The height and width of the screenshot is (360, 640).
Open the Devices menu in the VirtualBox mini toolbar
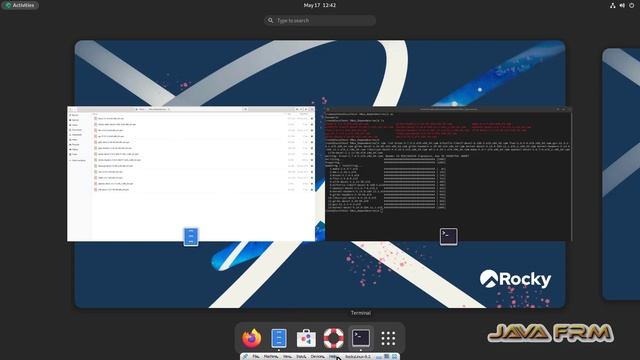[318, 357]
